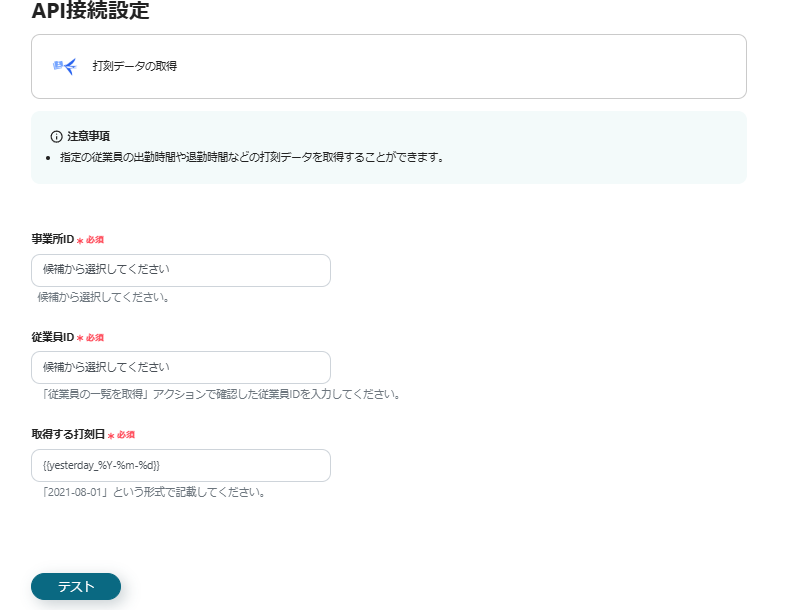Viewport: 810px width, 610px height.
Task: Click the 従業員ID field label
Action: pos(51,337)
